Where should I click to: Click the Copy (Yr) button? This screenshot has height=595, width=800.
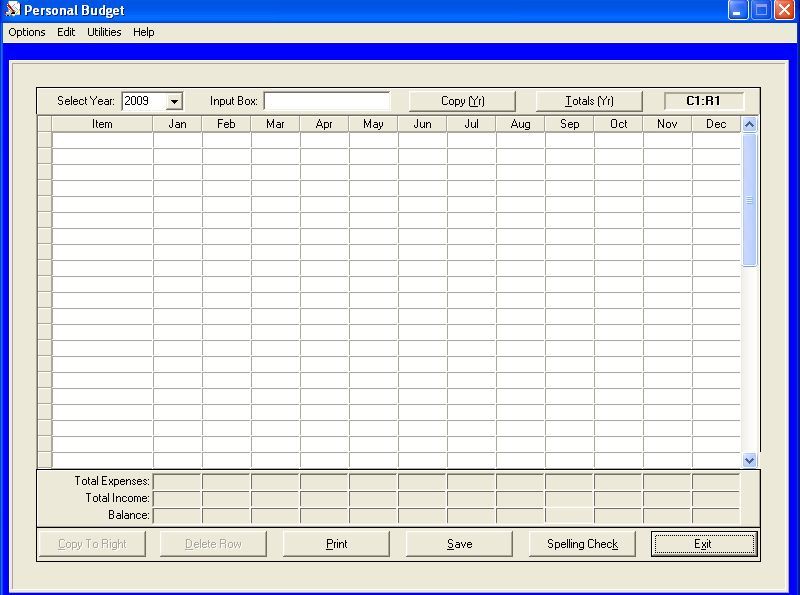(x=461, y=100)
